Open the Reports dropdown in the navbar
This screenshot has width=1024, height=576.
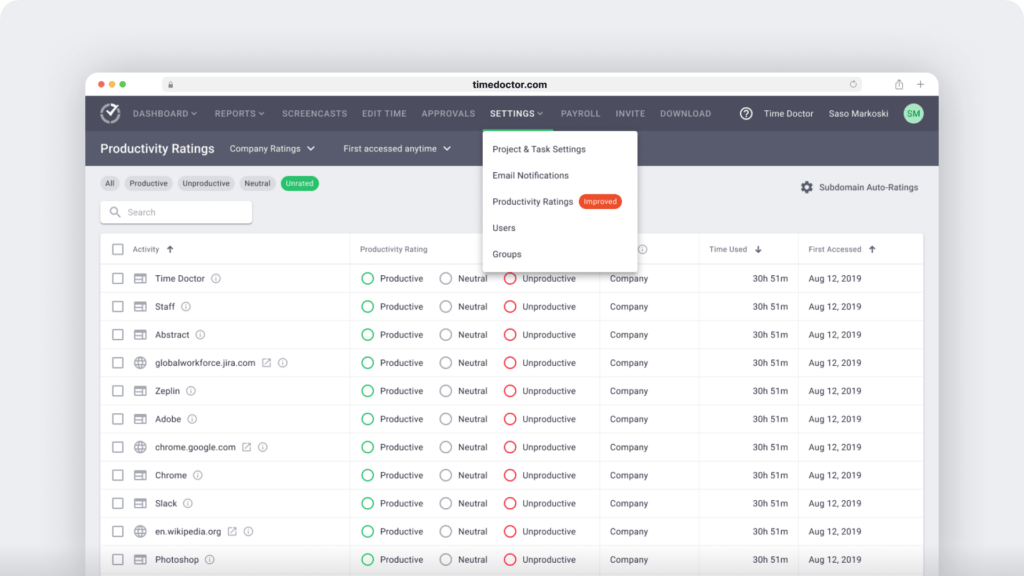coord(238,113)
